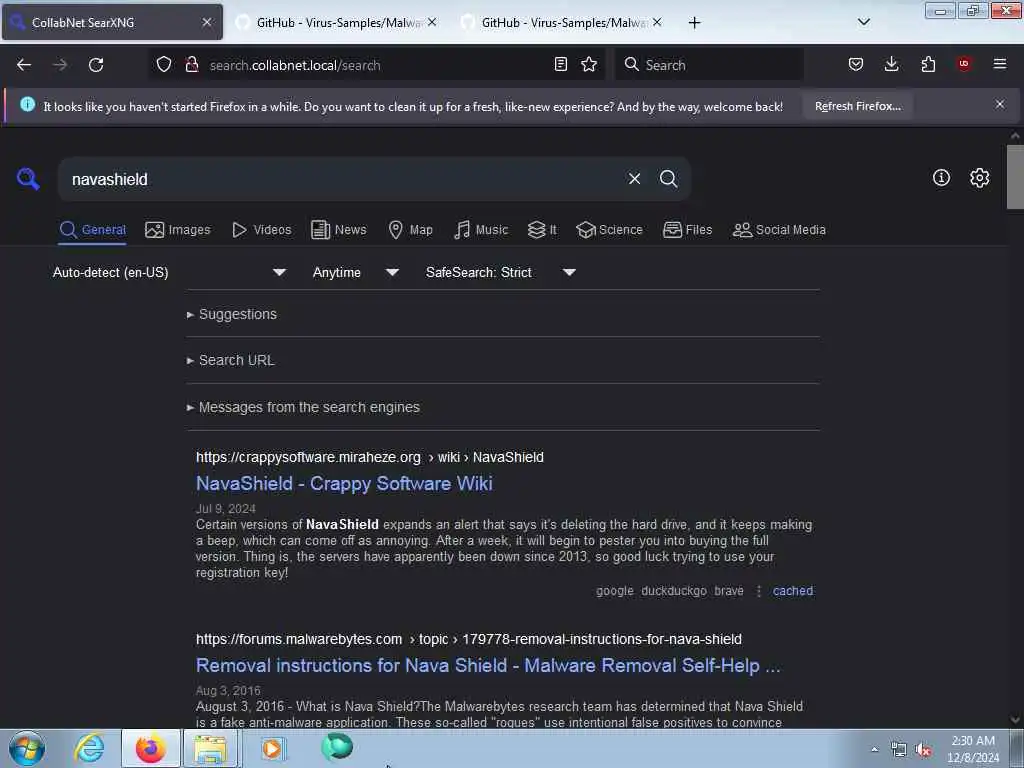The width and height of the screenshot is (1024, 768).
Task: Switch to the Files category
Action: pos(687,230)
